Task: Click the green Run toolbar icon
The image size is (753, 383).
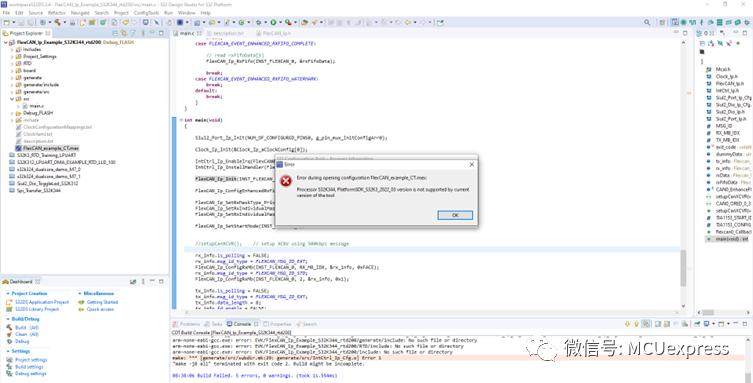Action: tap(273, 22)
